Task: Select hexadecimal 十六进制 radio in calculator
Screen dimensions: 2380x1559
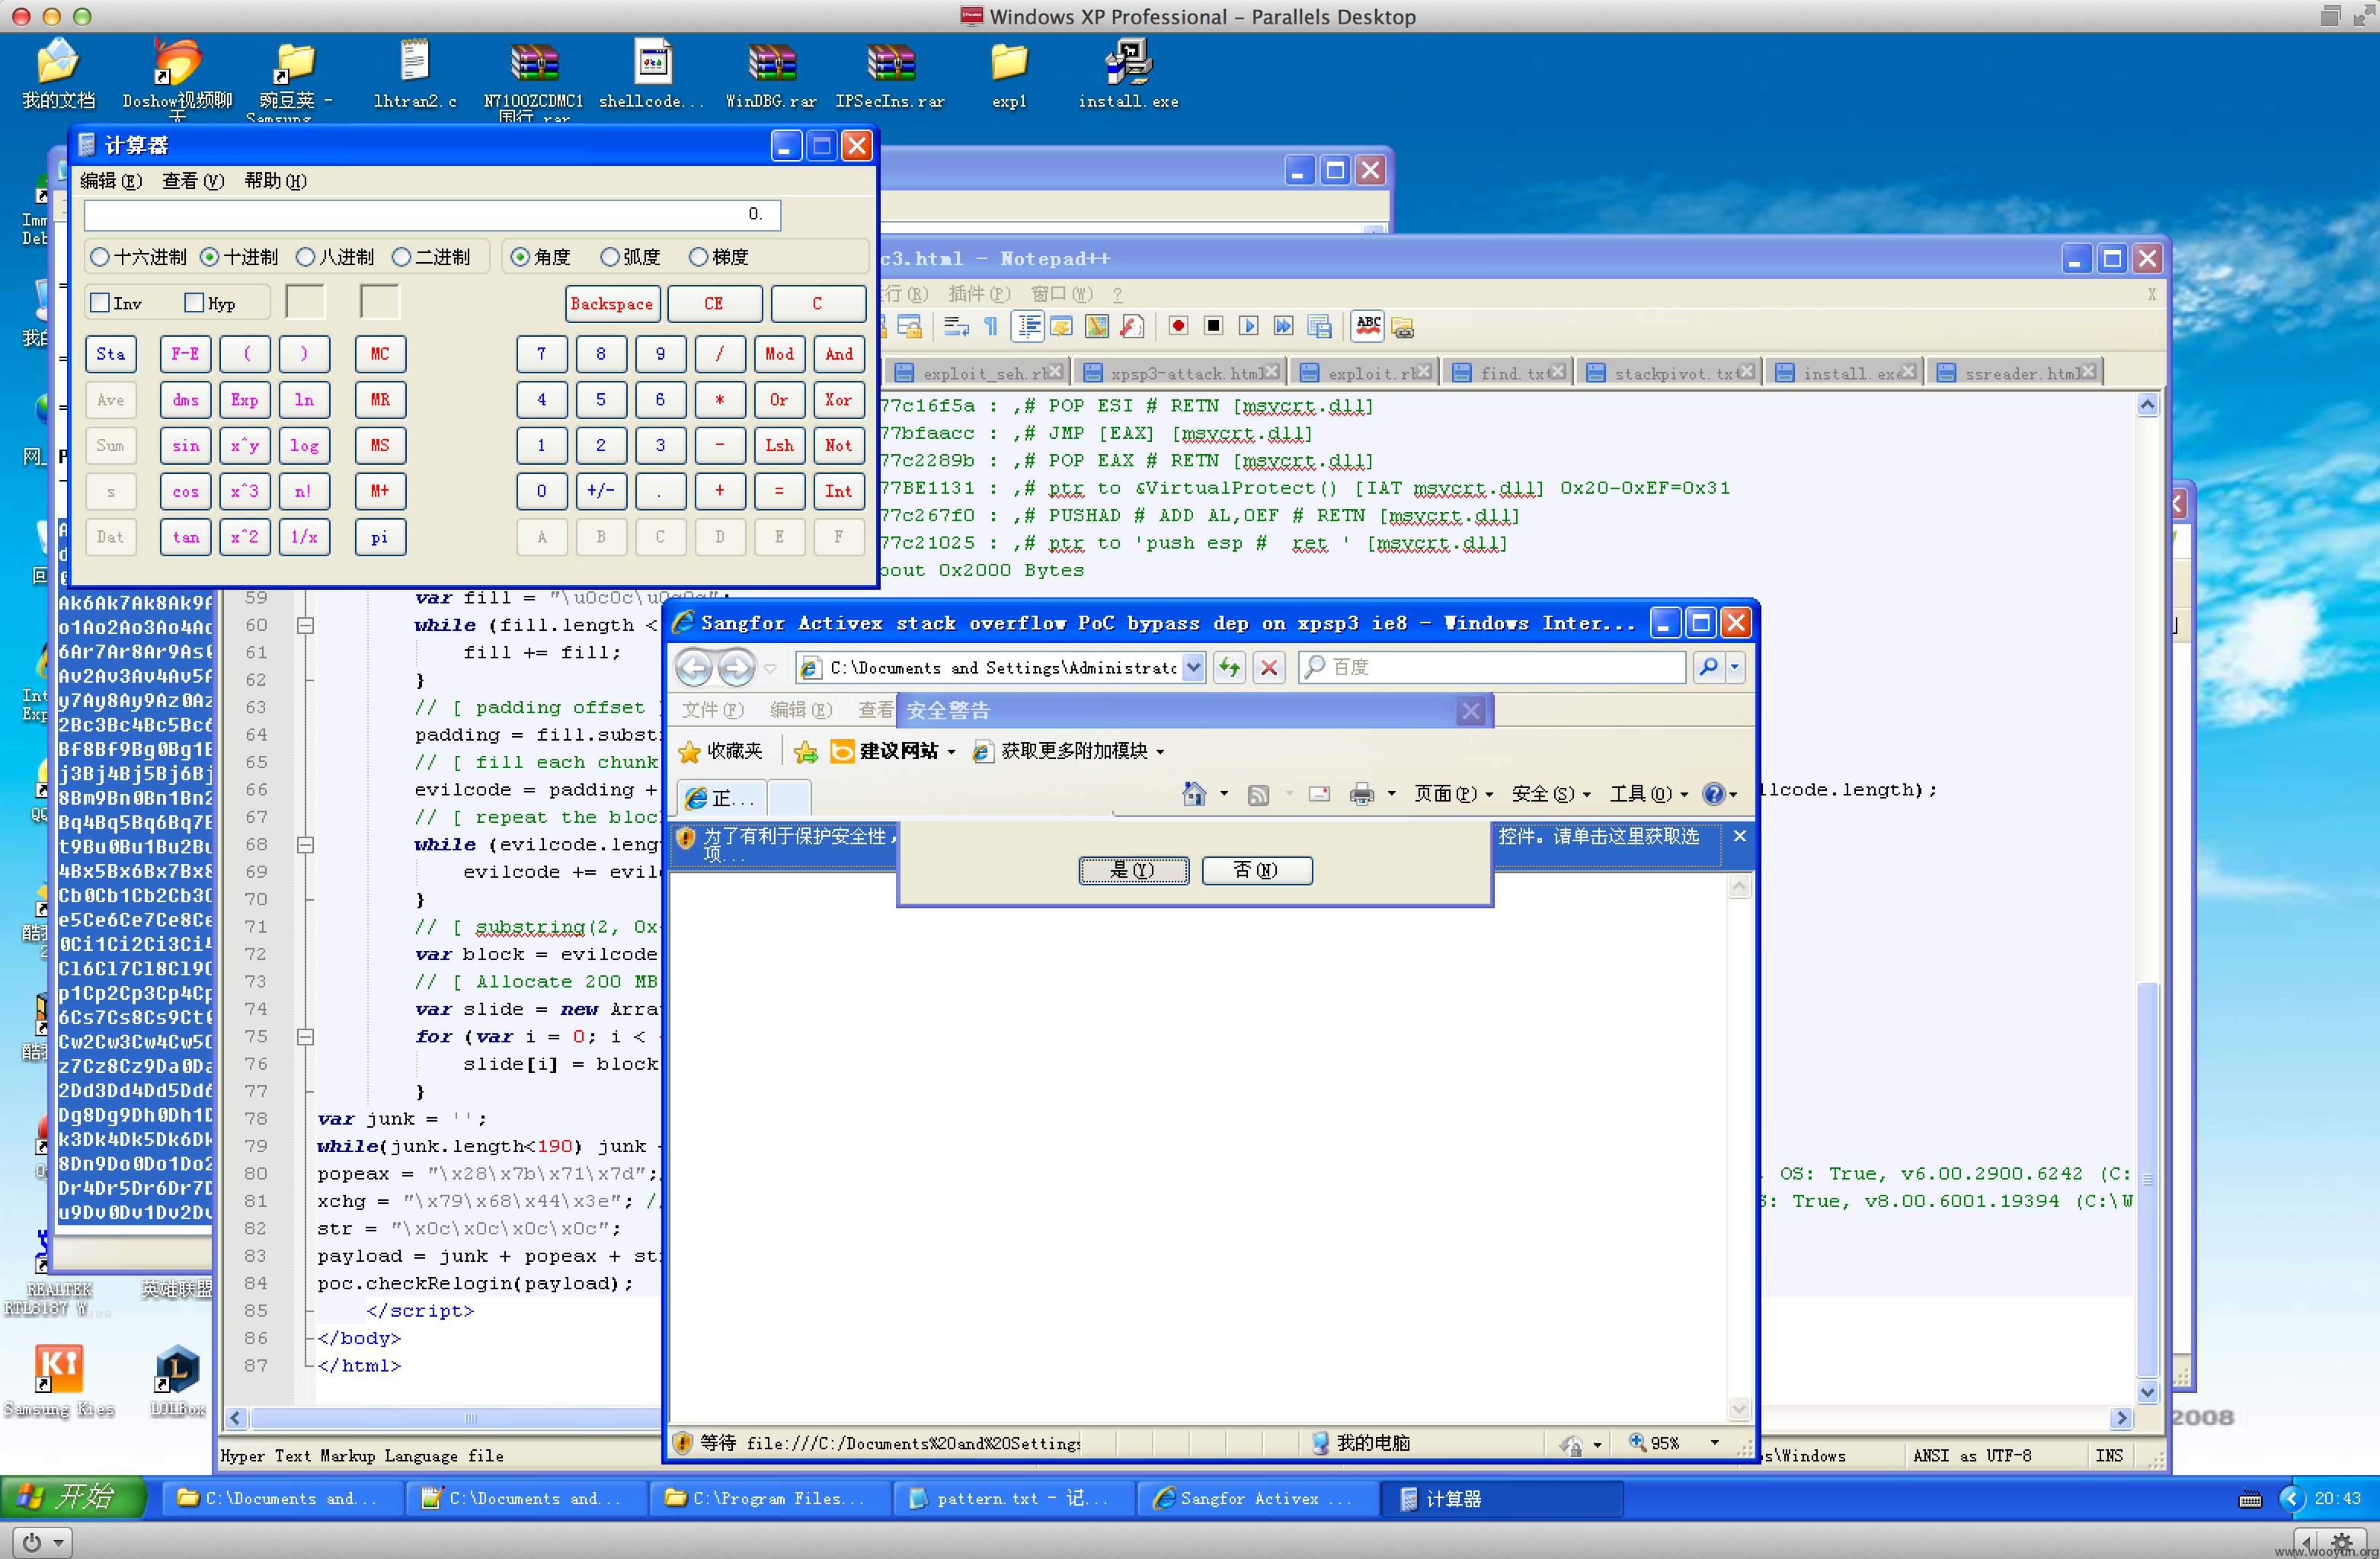Action: [x=138, y=257]
